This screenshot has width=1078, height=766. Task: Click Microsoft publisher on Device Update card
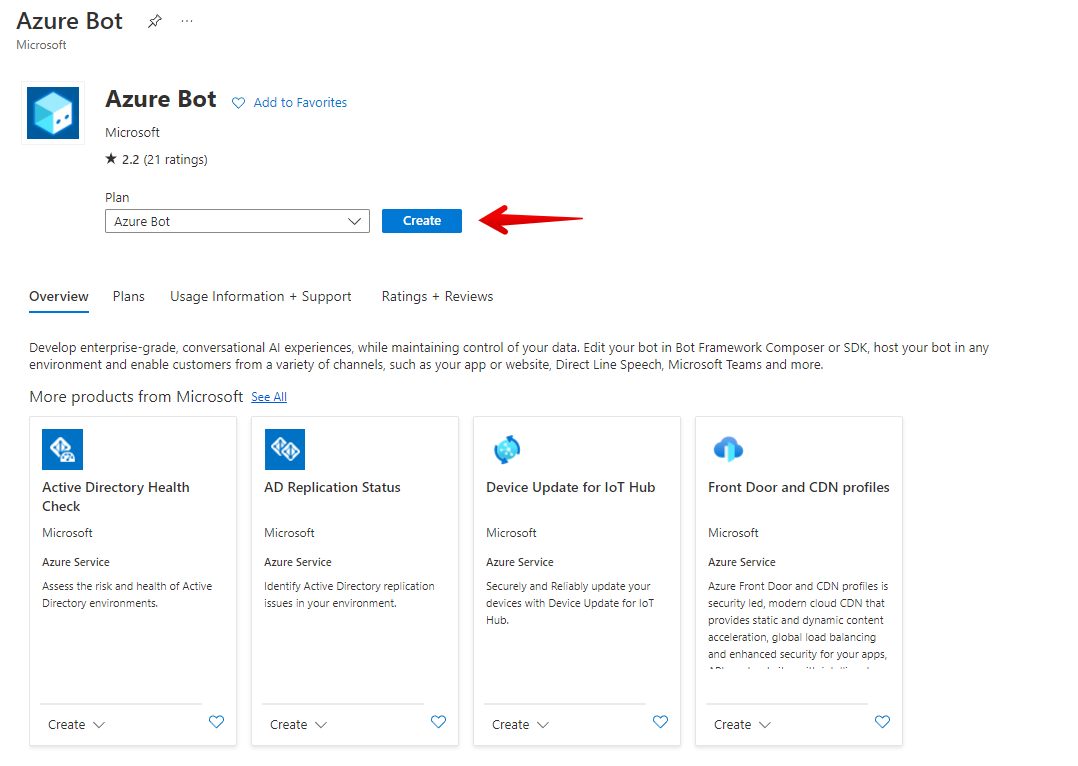(511, 533)
